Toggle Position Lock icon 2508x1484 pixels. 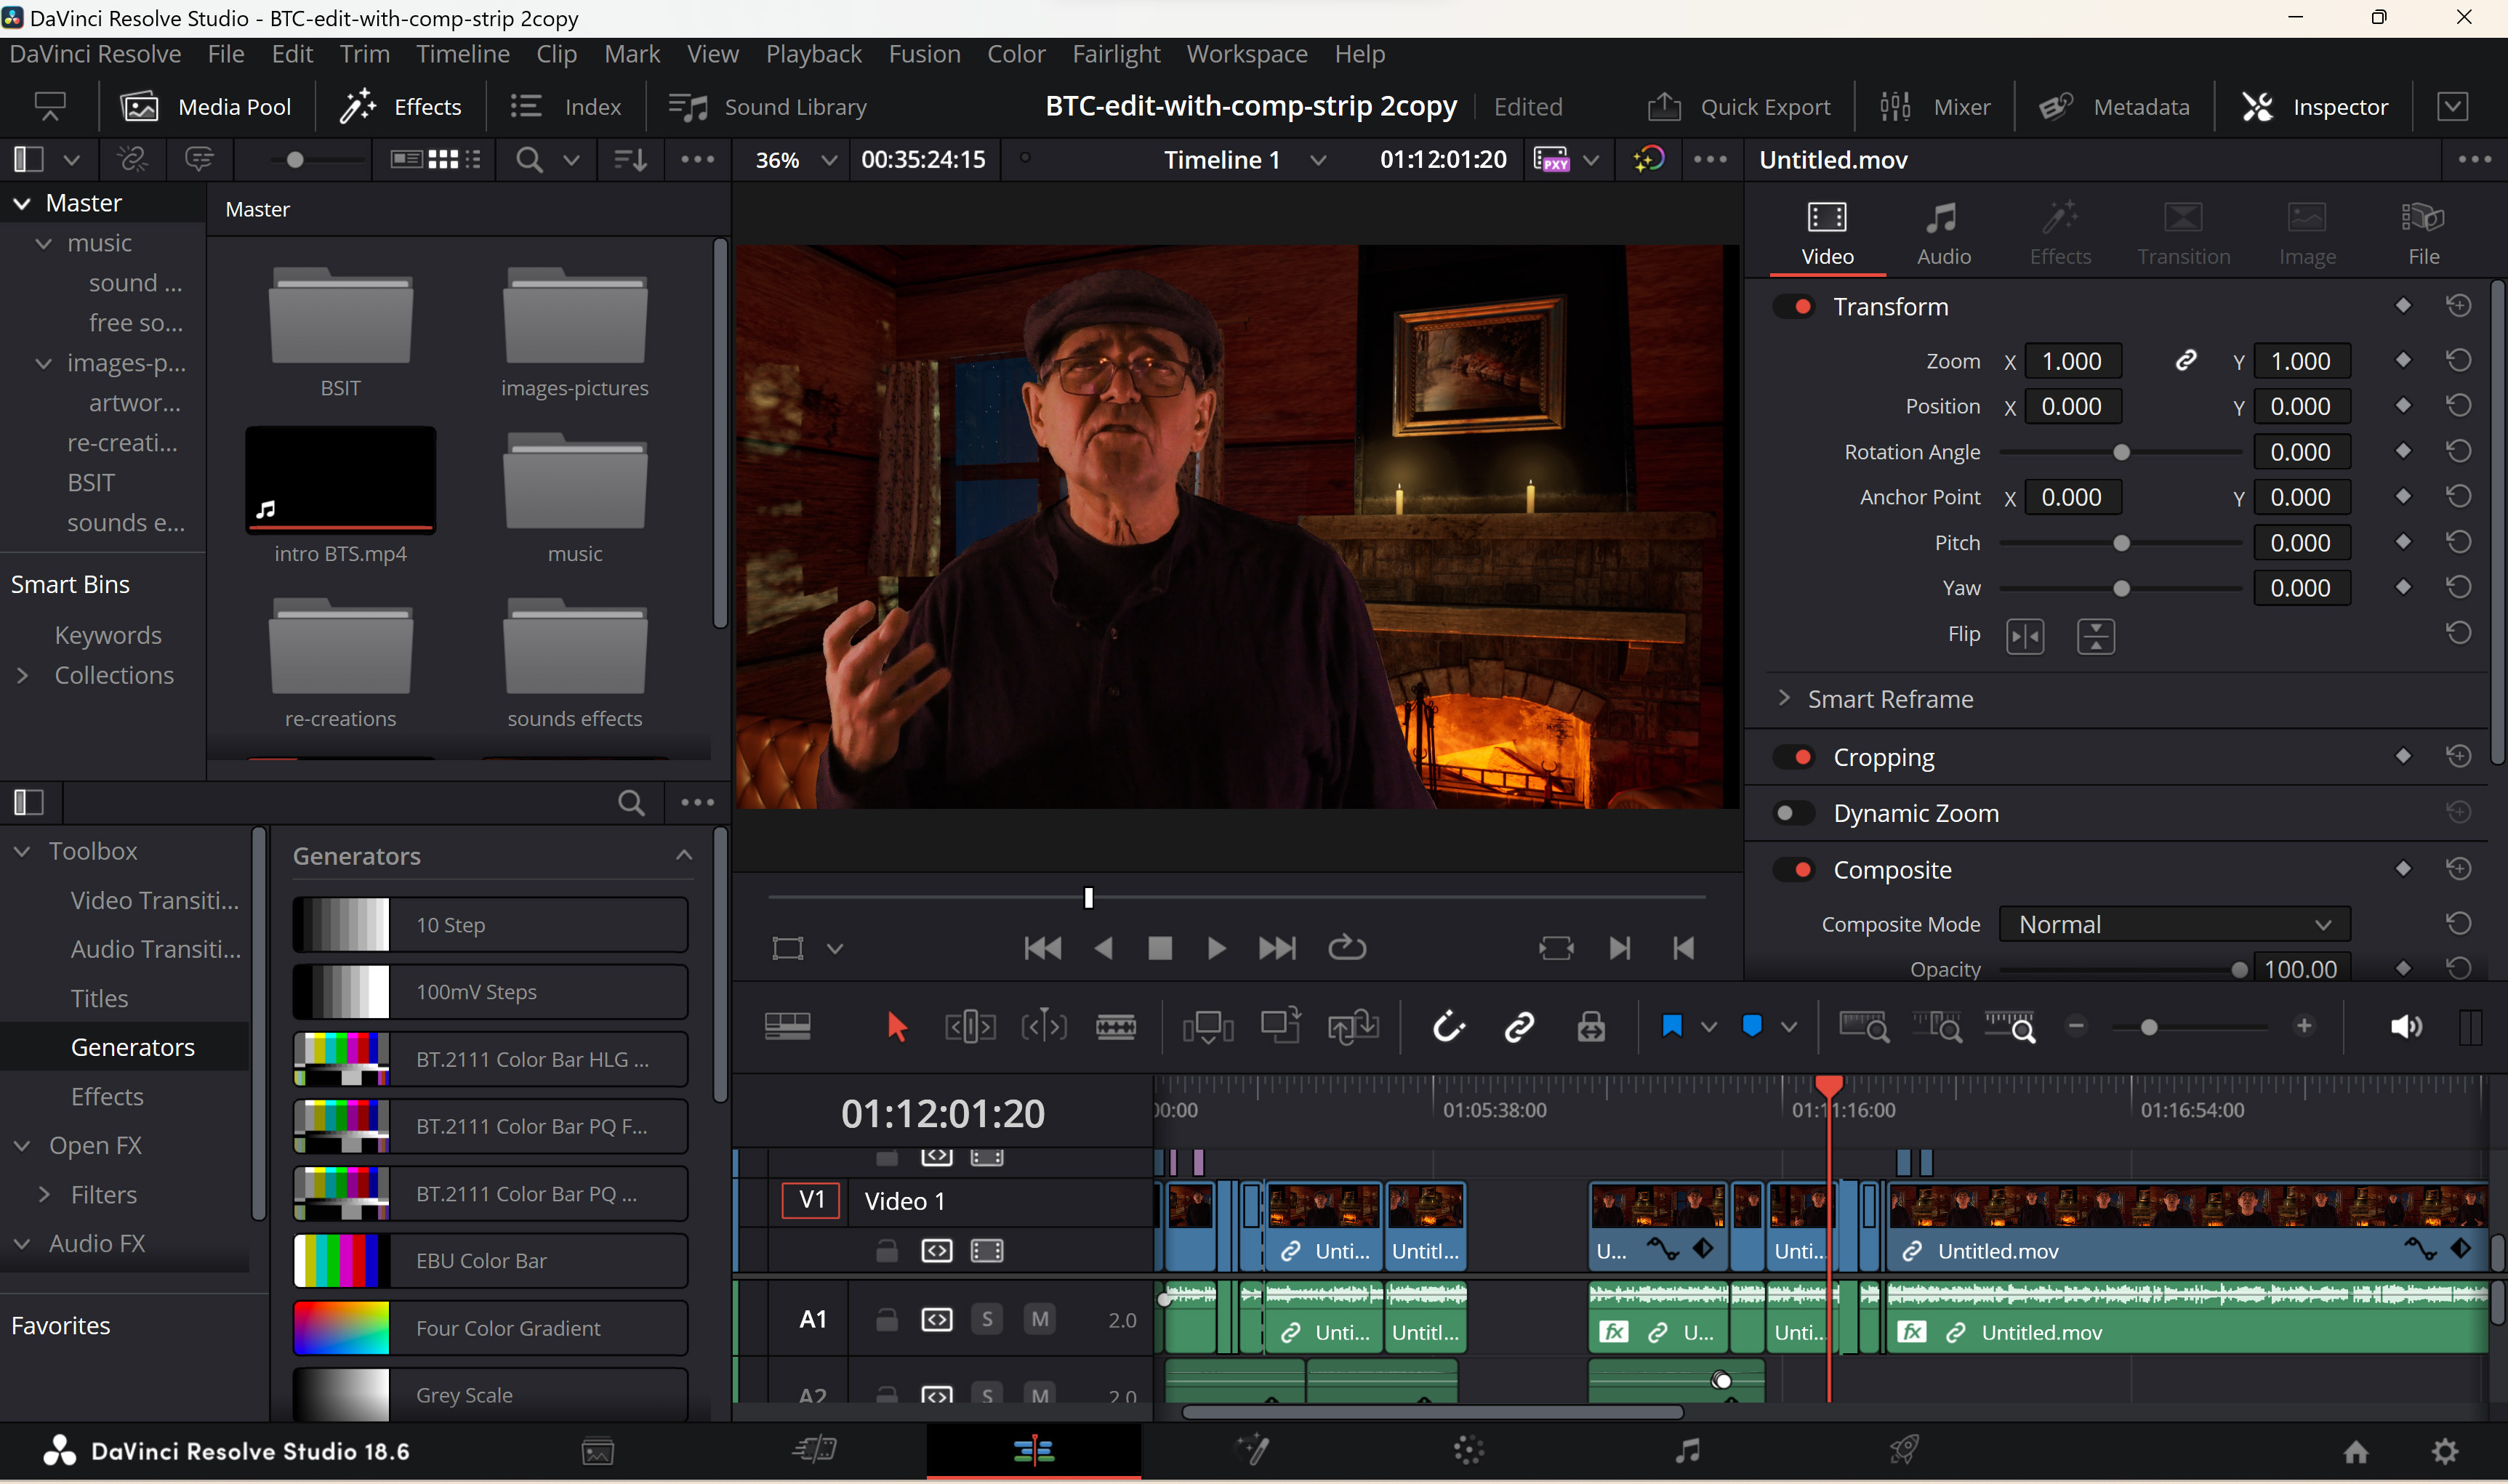[1592, 1027]
